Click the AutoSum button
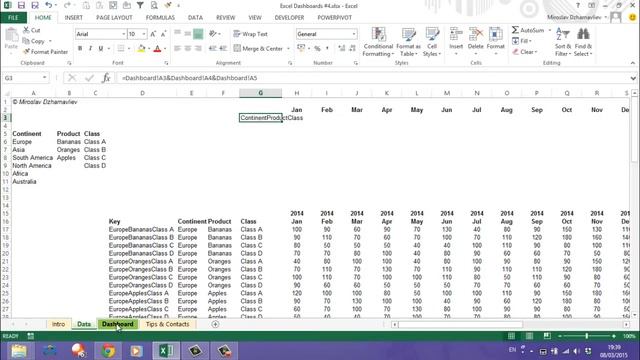Screen dimensions: 640x360 pyautogui.click(x=528, y=30)
